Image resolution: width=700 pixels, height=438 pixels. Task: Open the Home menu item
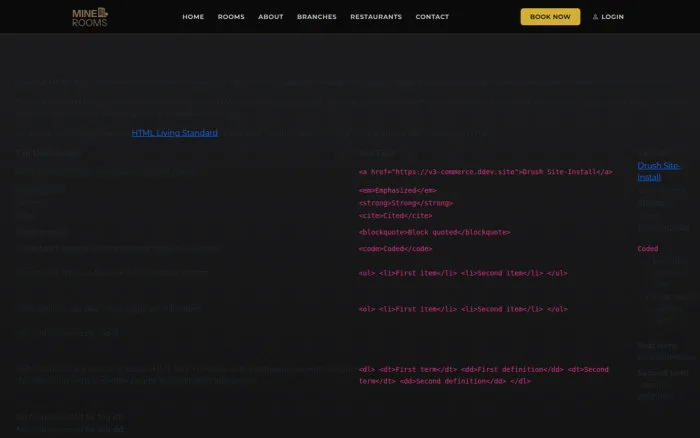[x=193, y=17]
